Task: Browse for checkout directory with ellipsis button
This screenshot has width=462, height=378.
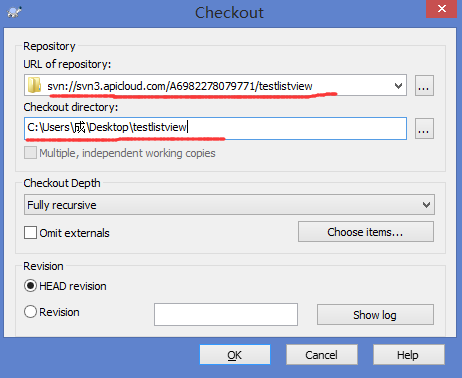Action: click(x=424, y=128)
